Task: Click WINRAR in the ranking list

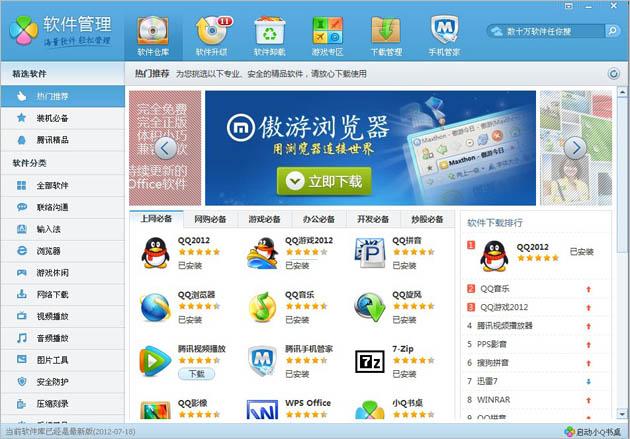Action: (x=493, y=400)
